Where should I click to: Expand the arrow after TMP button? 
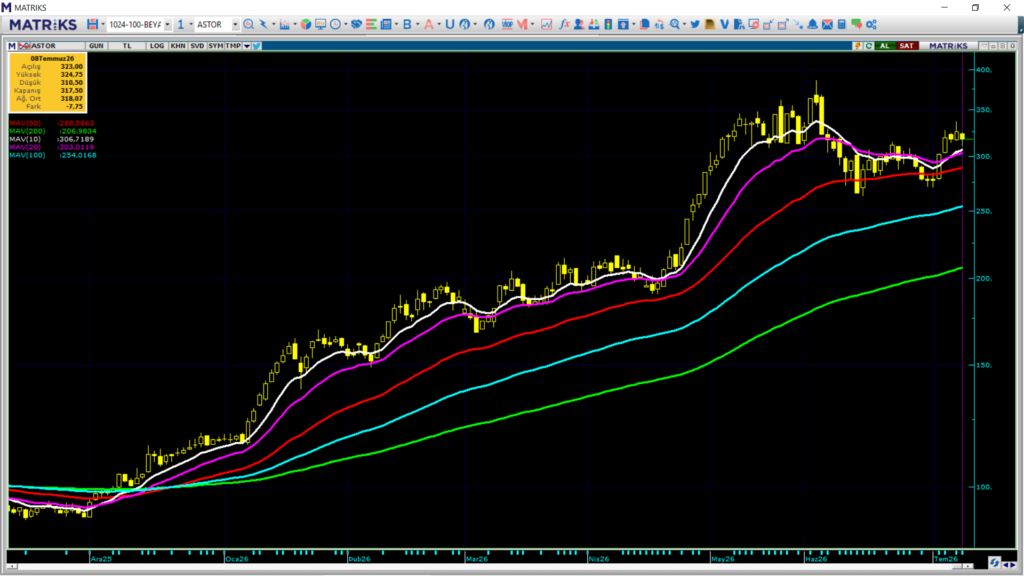click(x=247, y=46)
